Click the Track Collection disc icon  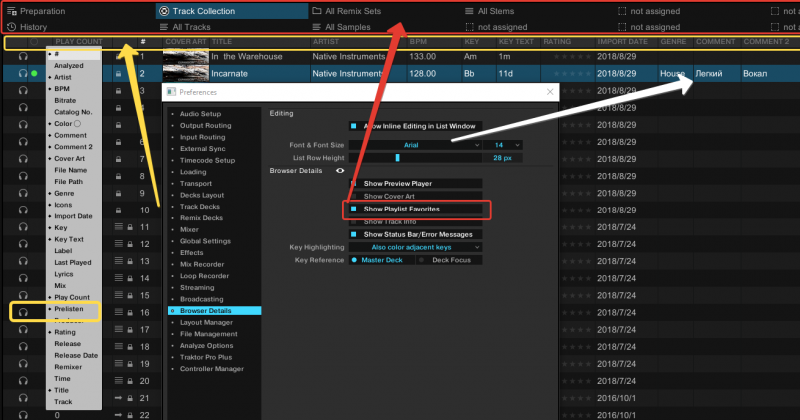pyautogui.click(x=164, y=11)
